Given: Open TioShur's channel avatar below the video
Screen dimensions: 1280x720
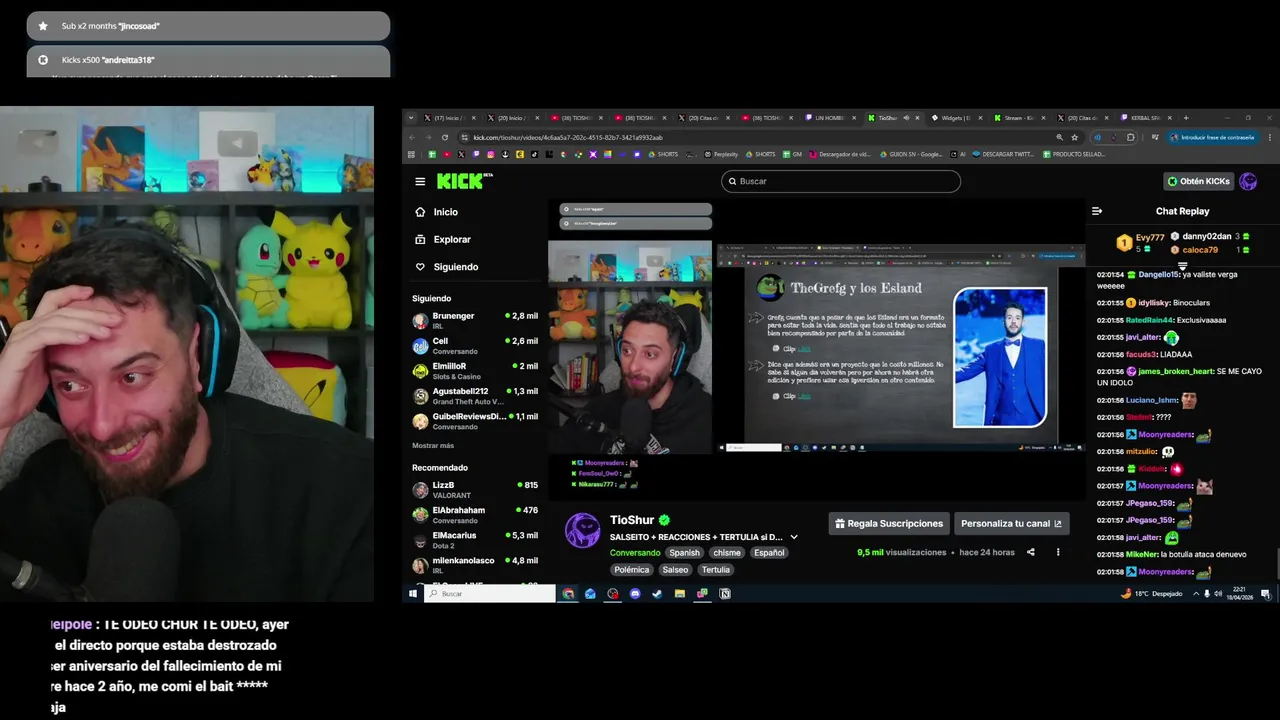Looking at the screenshot, I should point(583,530).
